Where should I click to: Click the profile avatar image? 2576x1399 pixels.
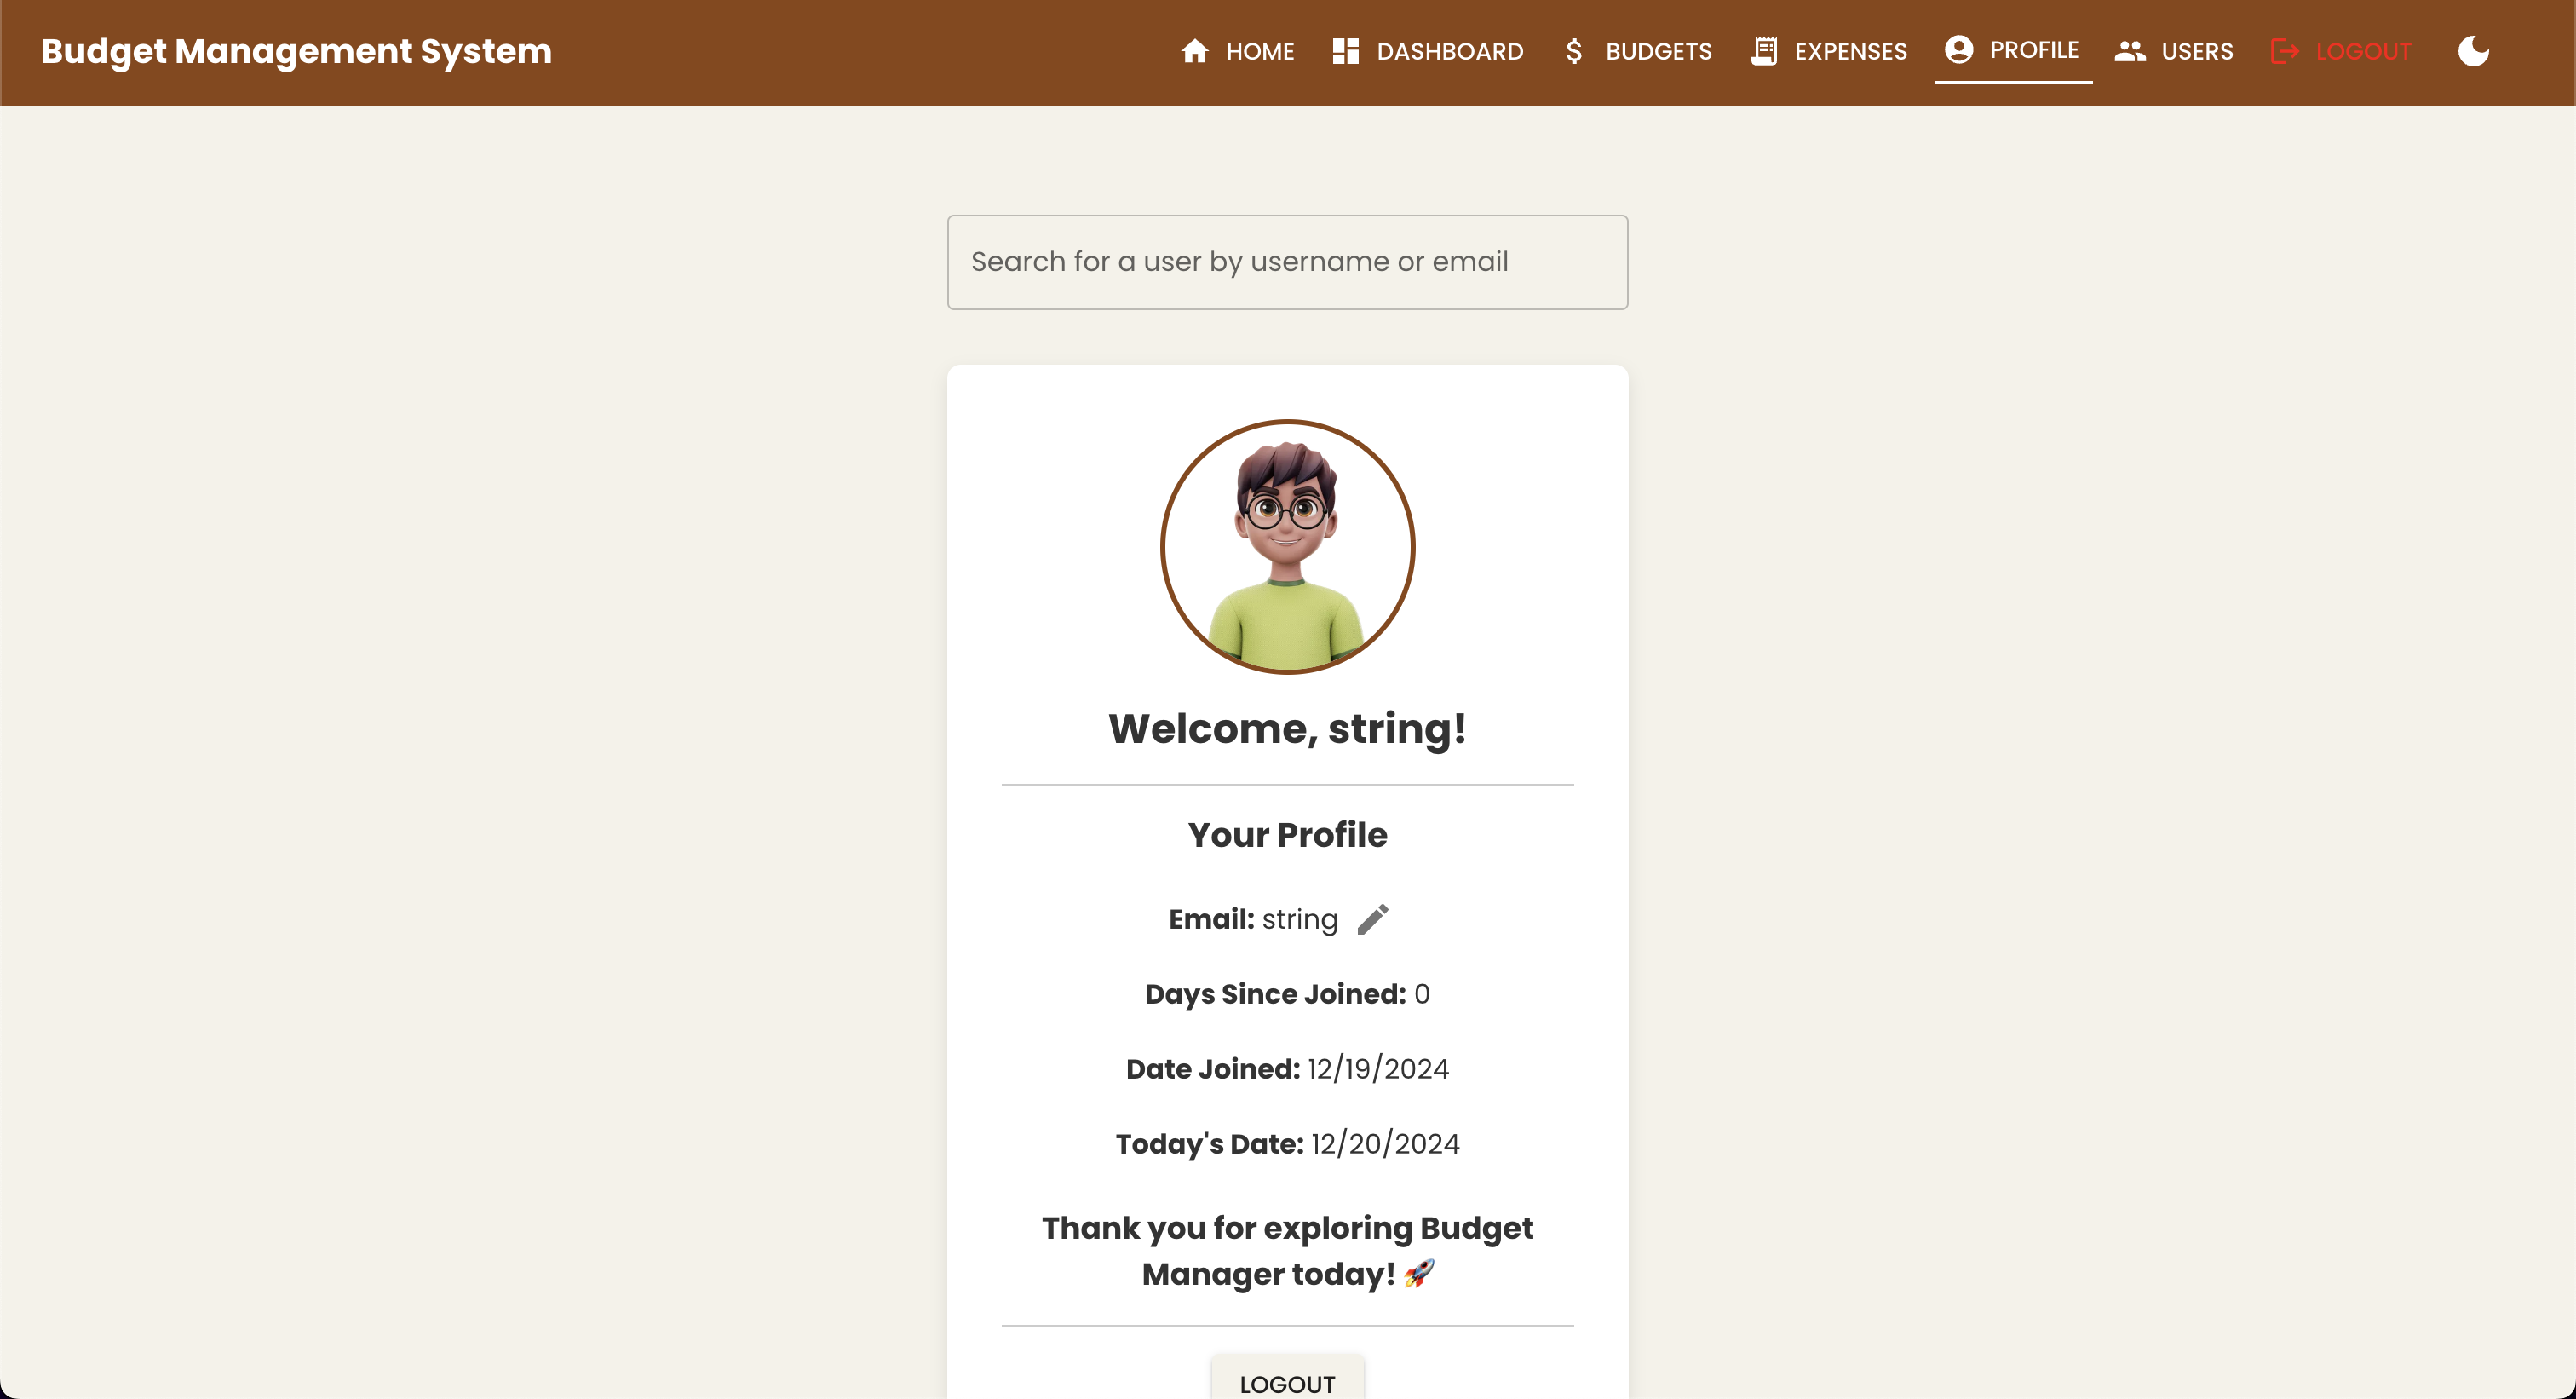pos(1287,546)
